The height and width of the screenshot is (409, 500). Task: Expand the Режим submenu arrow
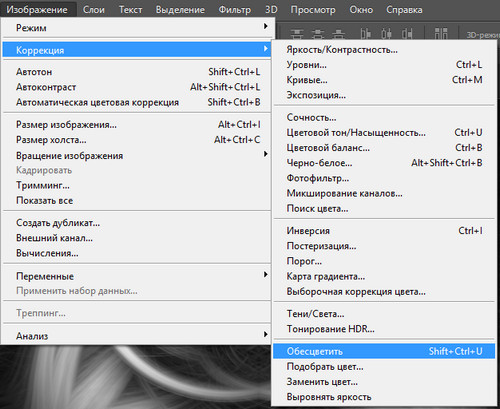[x=266, y=26]
